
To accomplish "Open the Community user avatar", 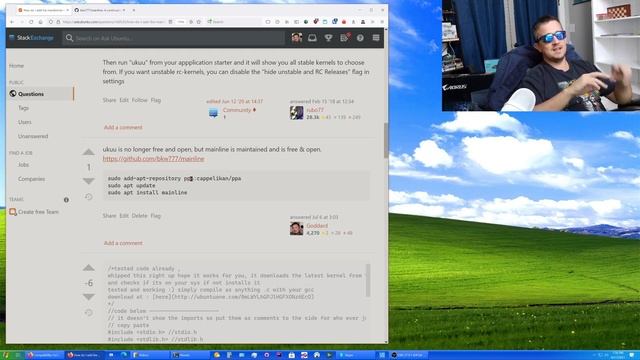I will point(213,113).
